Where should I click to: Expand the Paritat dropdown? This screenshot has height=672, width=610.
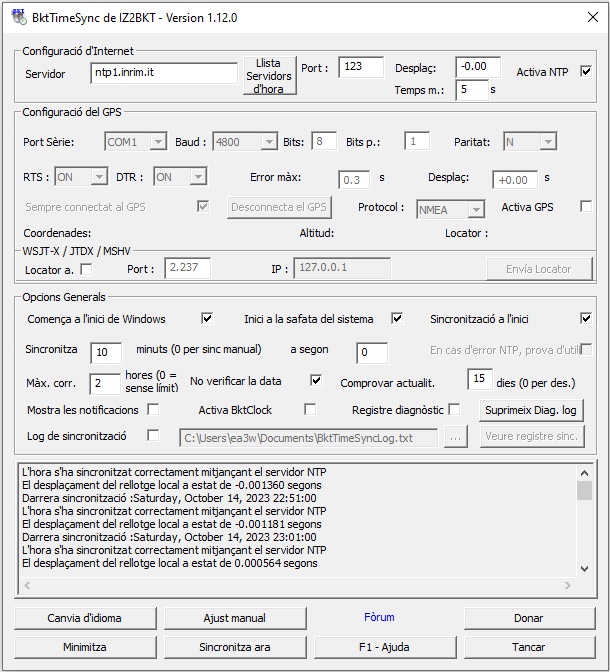click(x=548, y=141)
